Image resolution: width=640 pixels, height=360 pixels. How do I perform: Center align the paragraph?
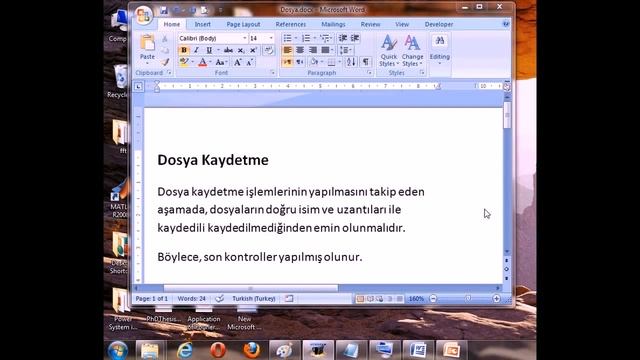tap(300, 50)
